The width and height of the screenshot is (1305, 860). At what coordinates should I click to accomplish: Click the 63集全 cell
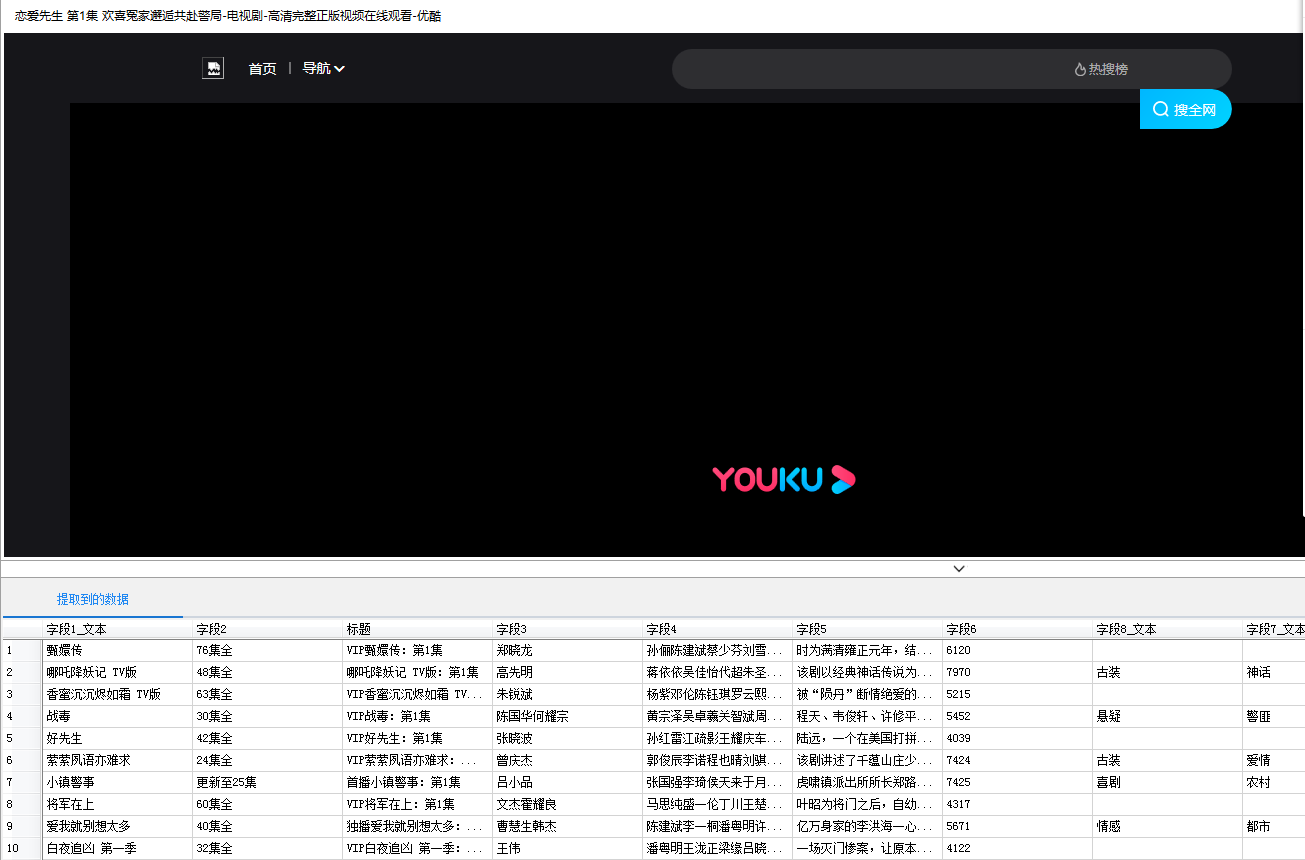point(268,694)
